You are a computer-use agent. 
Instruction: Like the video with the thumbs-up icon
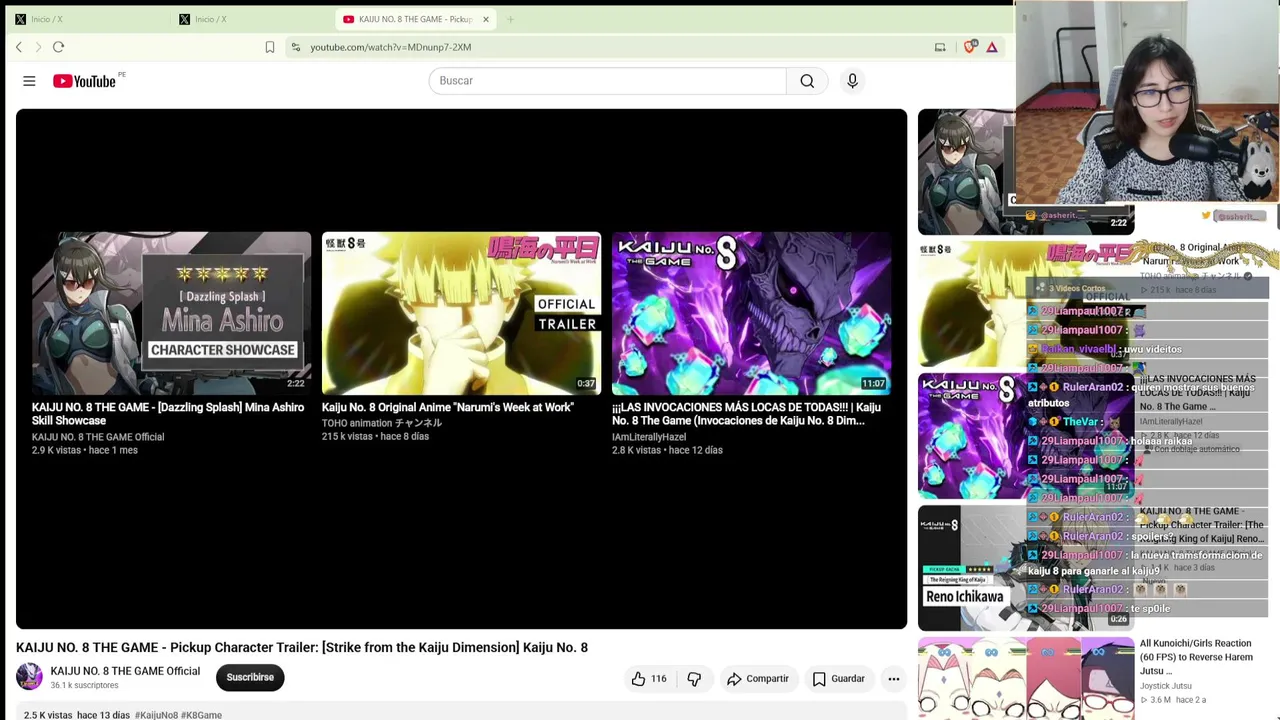638,679
